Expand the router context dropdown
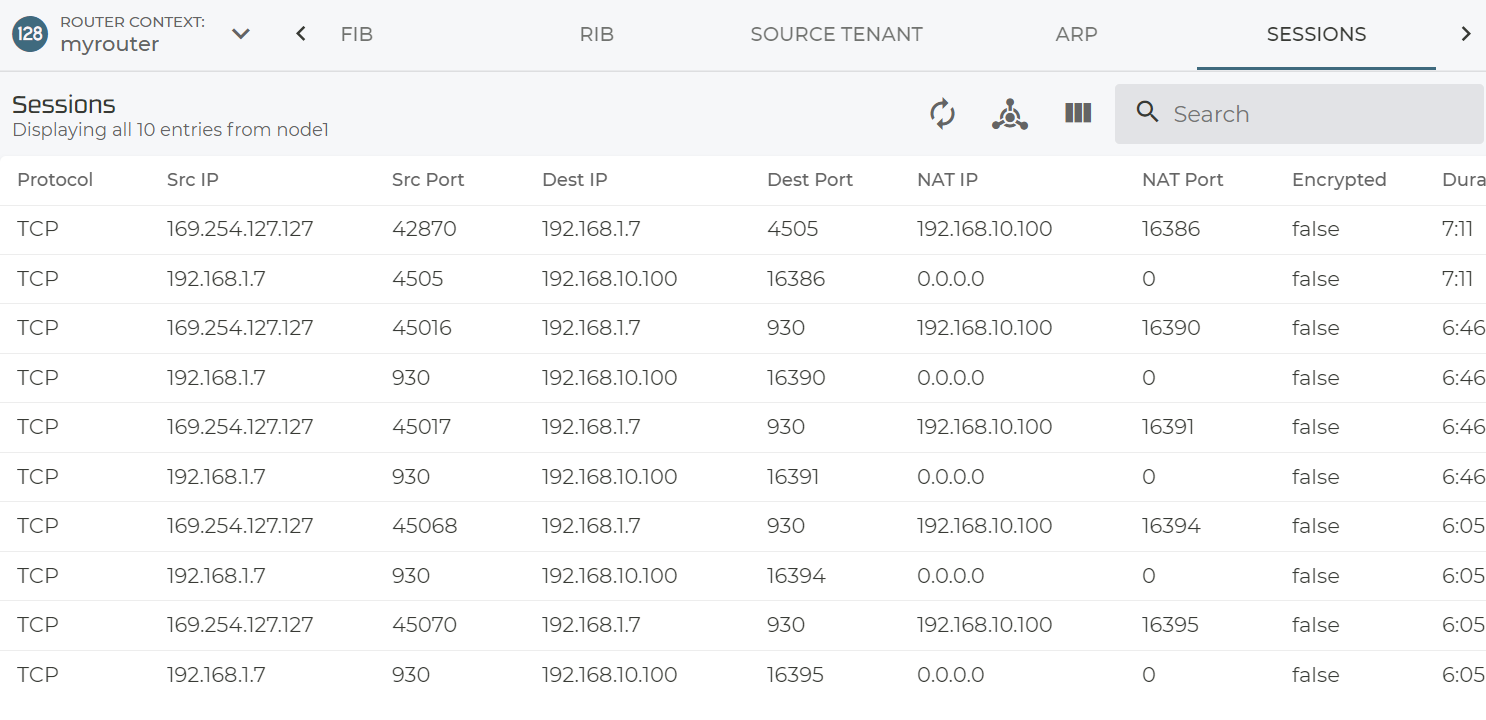 240,34
